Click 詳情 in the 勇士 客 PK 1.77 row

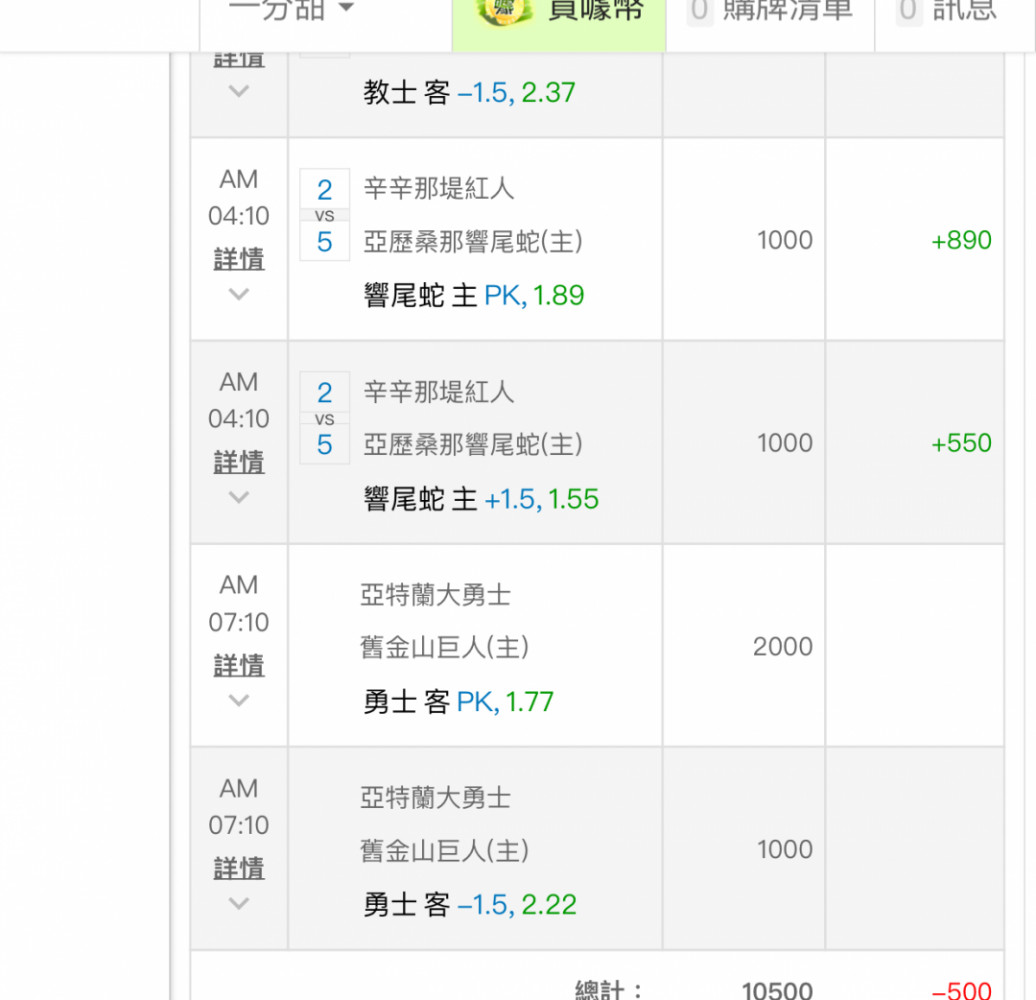(x=239, y=666)
